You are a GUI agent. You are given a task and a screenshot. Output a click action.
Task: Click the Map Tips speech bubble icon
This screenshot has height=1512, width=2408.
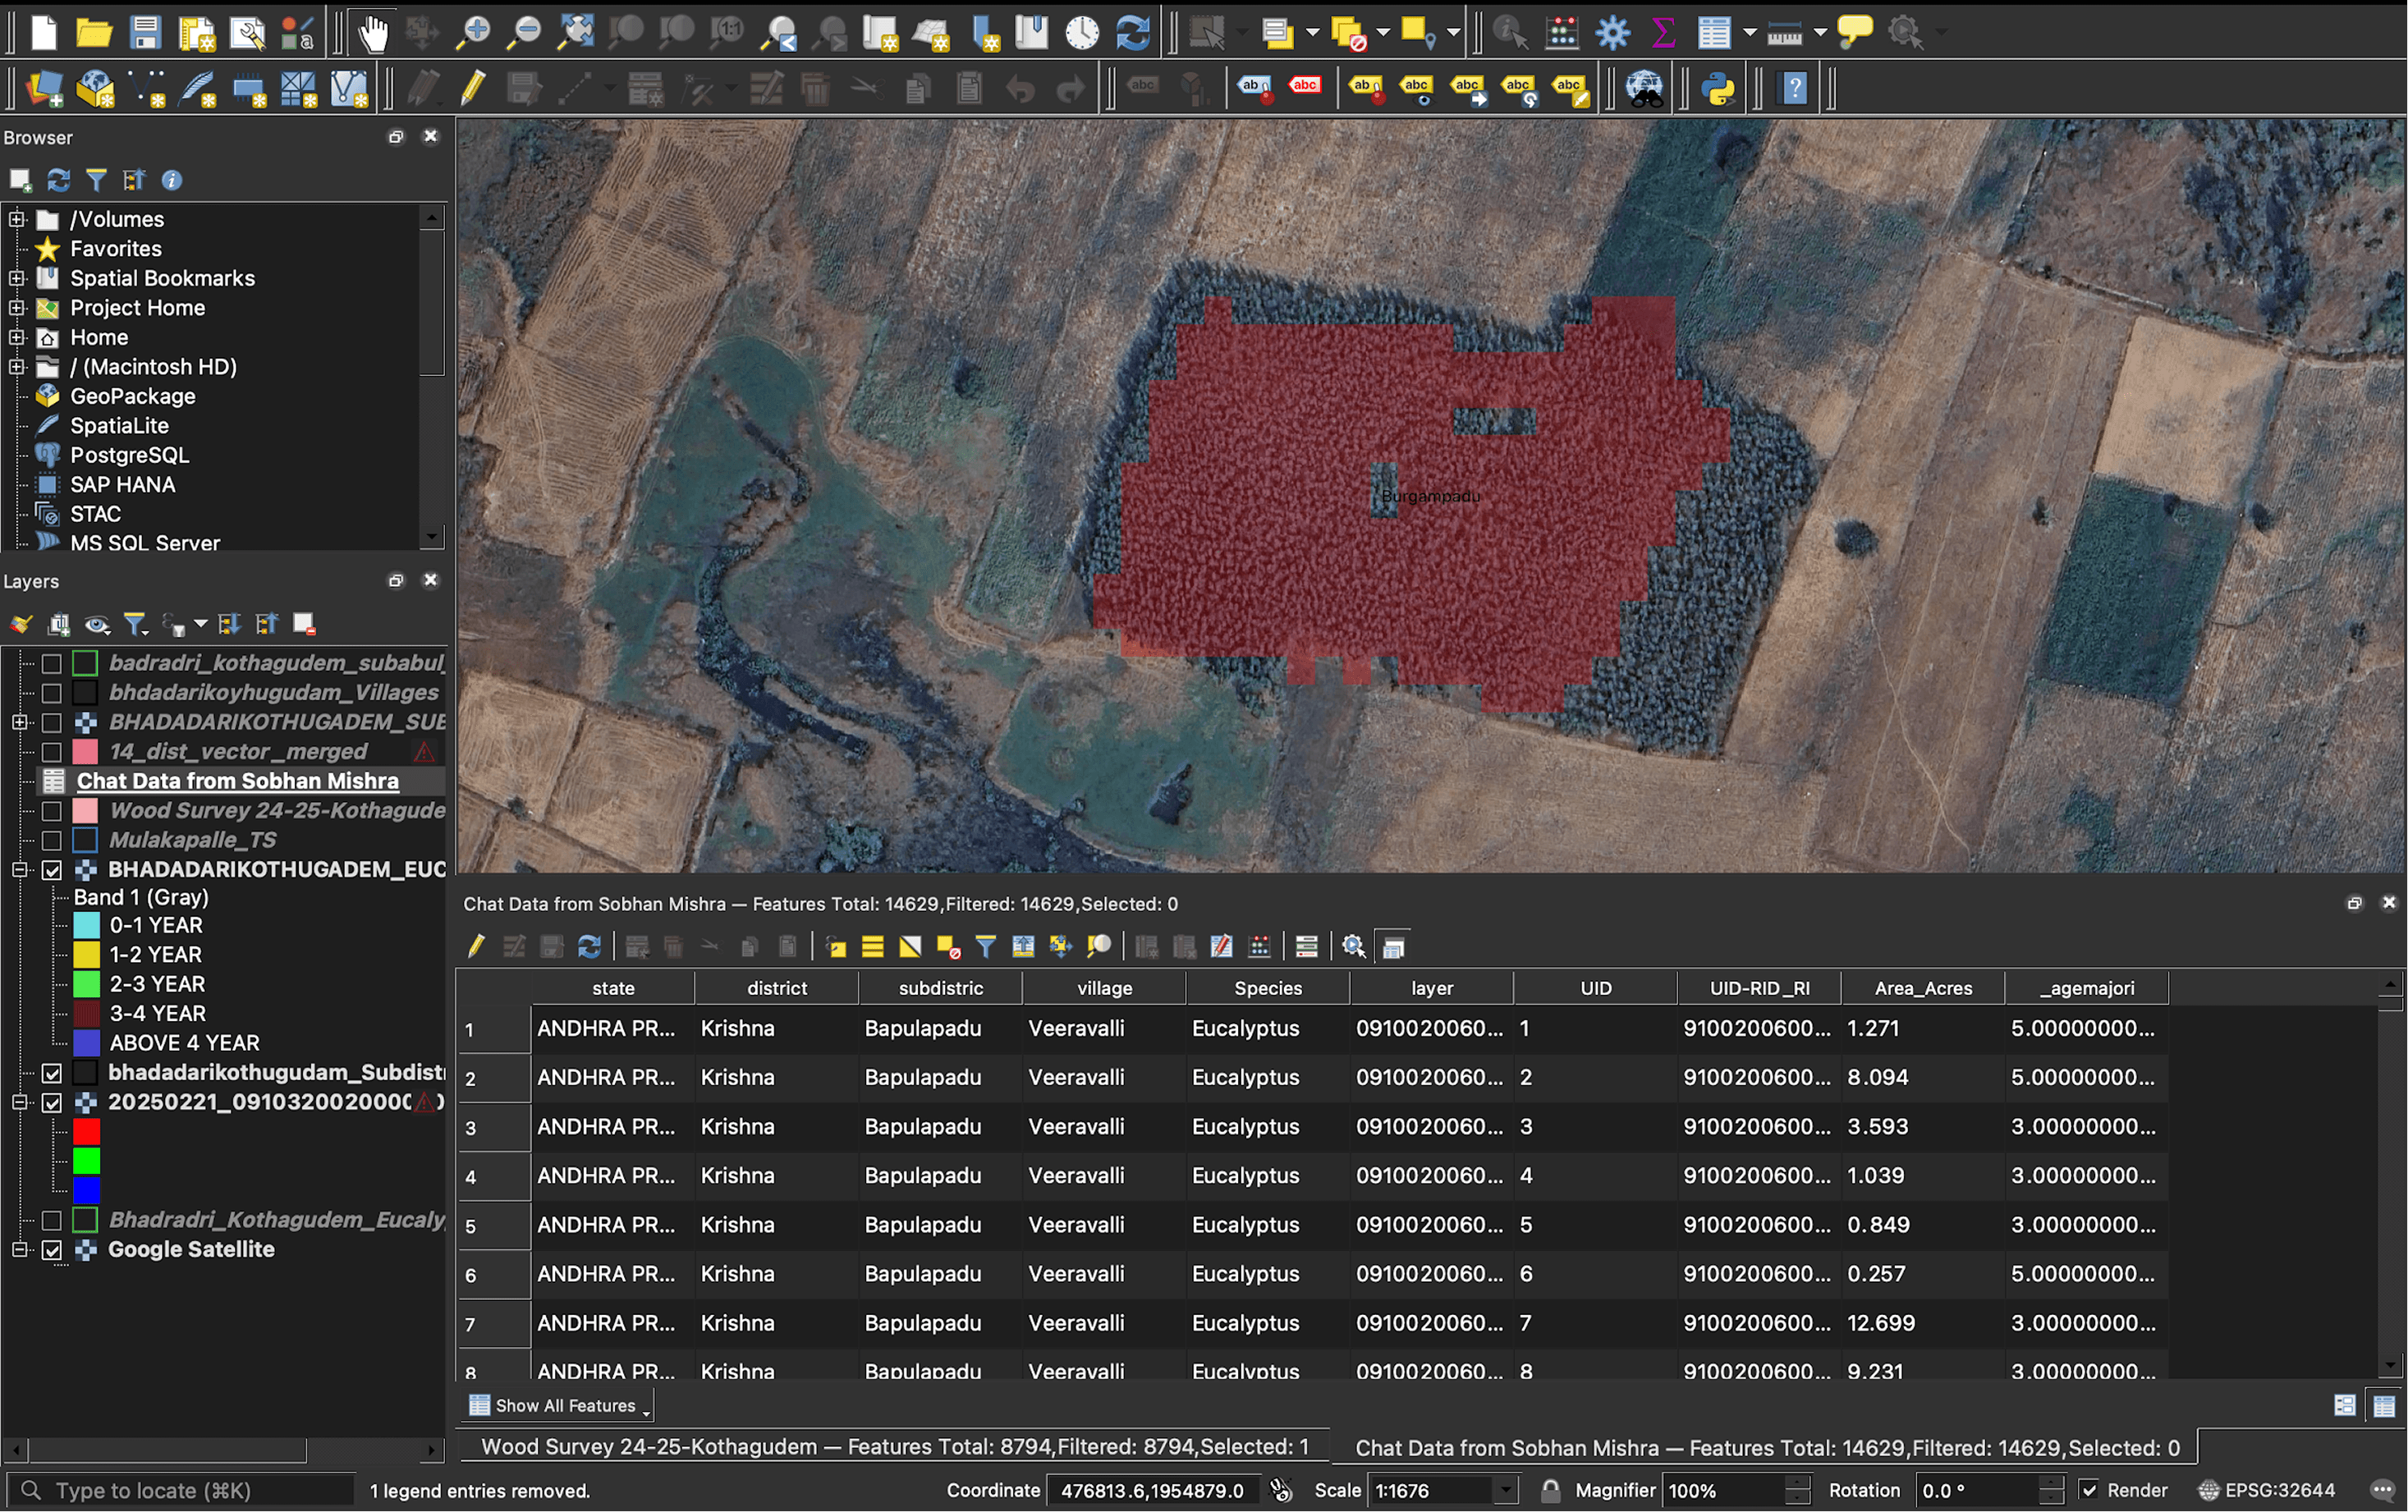[1854, 33]
